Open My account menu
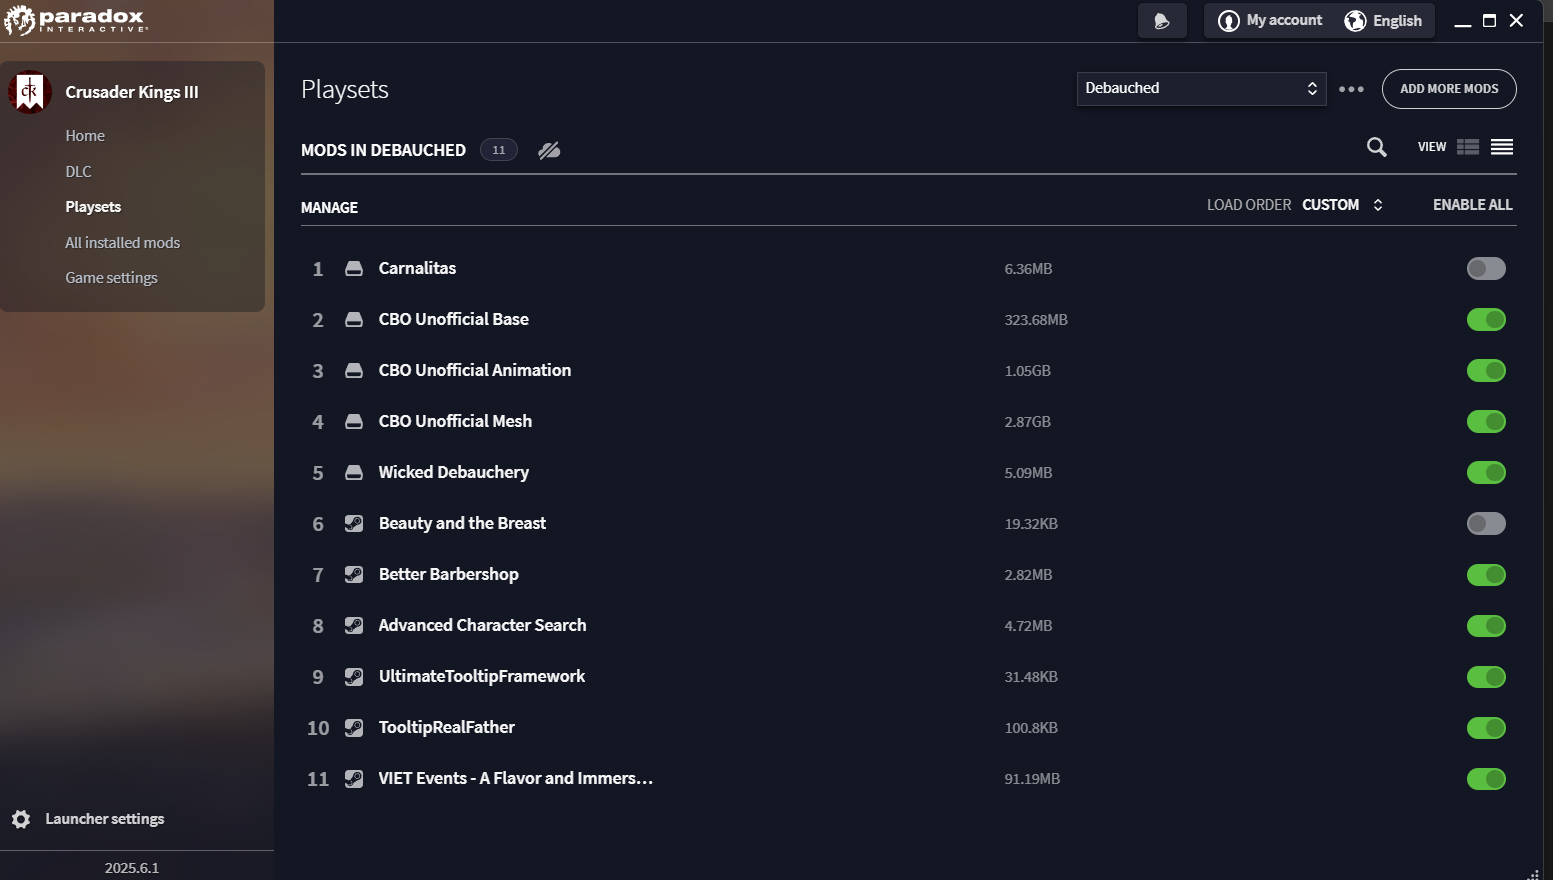Screen dimensions: 1553x880 point(1270,21)
